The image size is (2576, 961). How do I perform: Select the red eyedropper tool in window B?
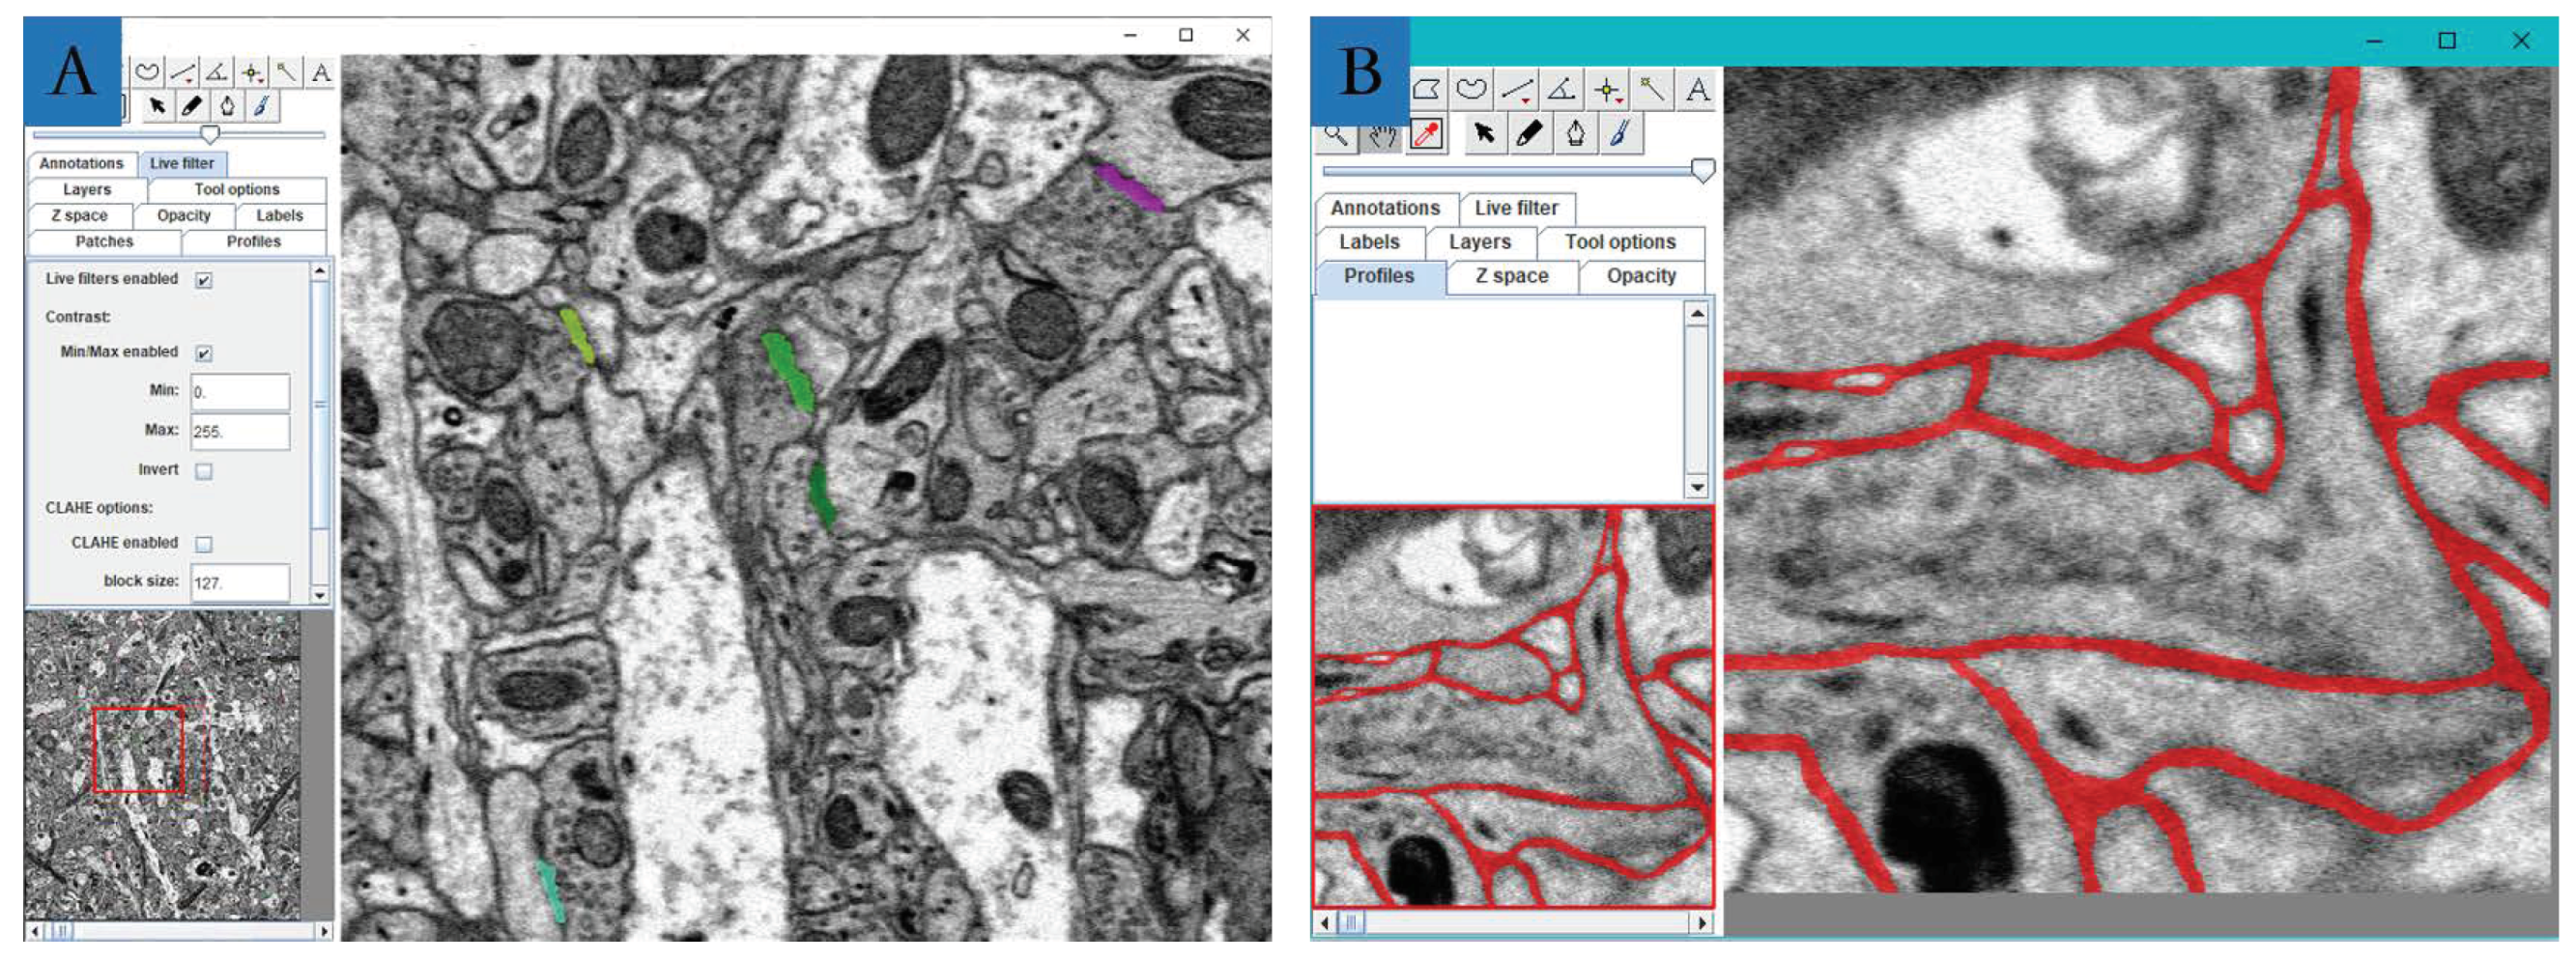[1426, 132]
